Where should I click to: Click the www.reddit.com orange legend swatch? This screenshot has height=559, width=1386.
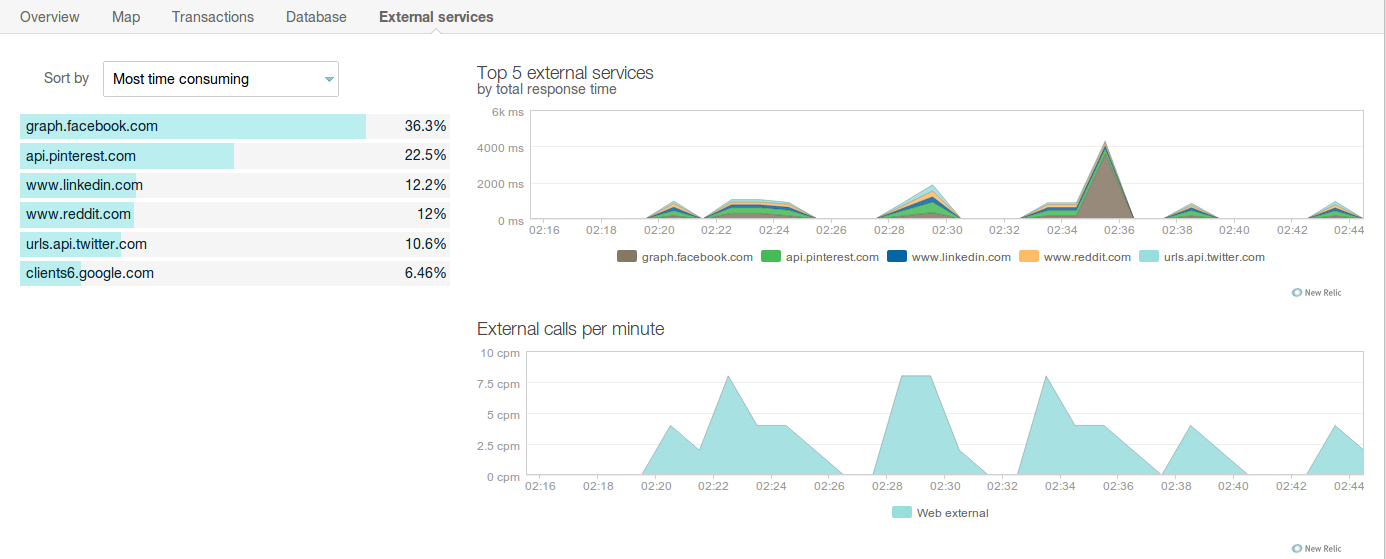click(1029, 257)
